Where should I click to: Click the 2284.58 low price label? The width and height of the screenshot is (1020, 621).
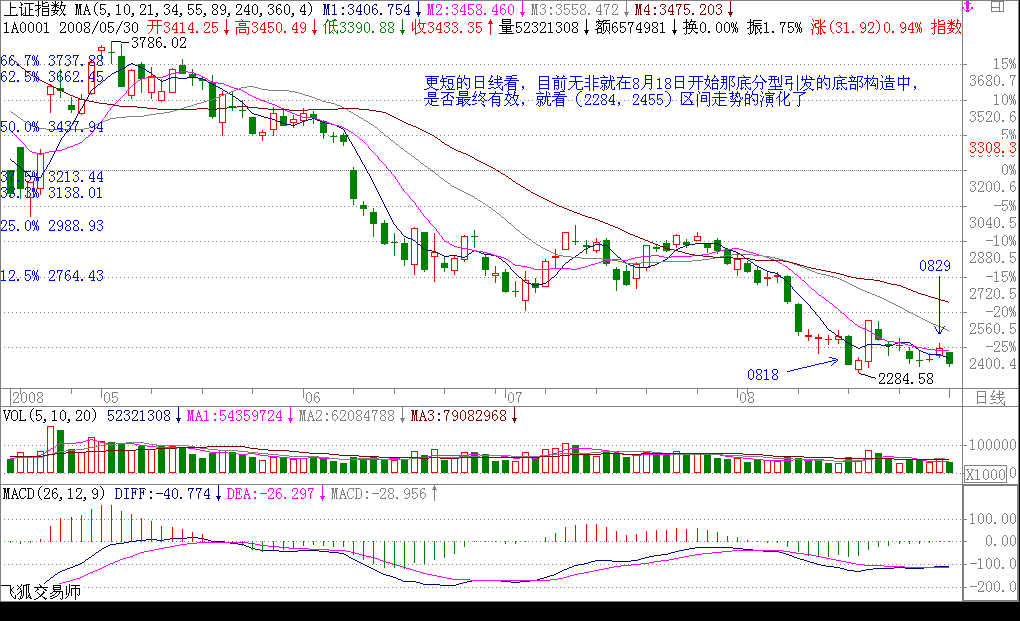pos(905,379)
